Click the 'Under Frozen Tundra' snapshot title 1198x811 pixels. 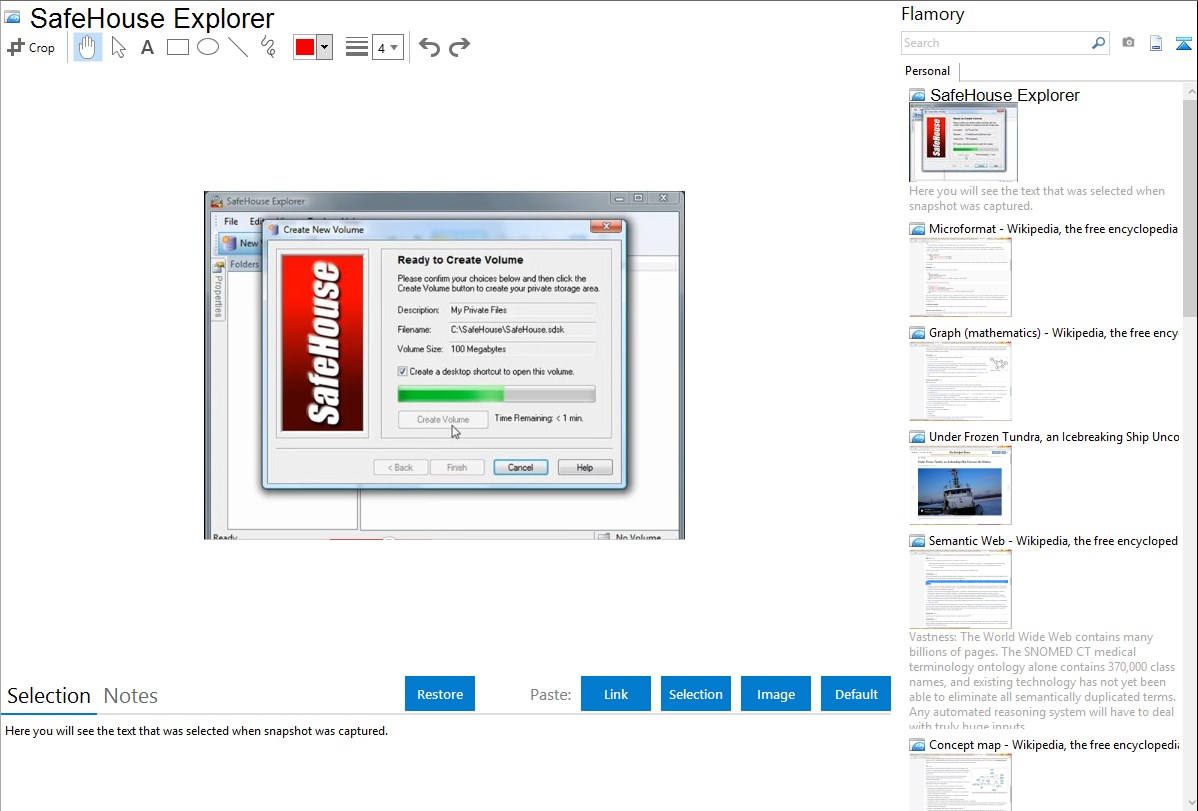click(1054, 436)
